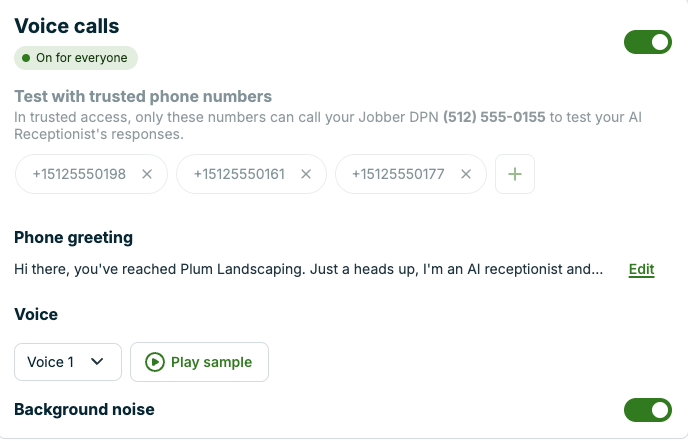Click the On for everyone status badge

[x=75, y=58]
